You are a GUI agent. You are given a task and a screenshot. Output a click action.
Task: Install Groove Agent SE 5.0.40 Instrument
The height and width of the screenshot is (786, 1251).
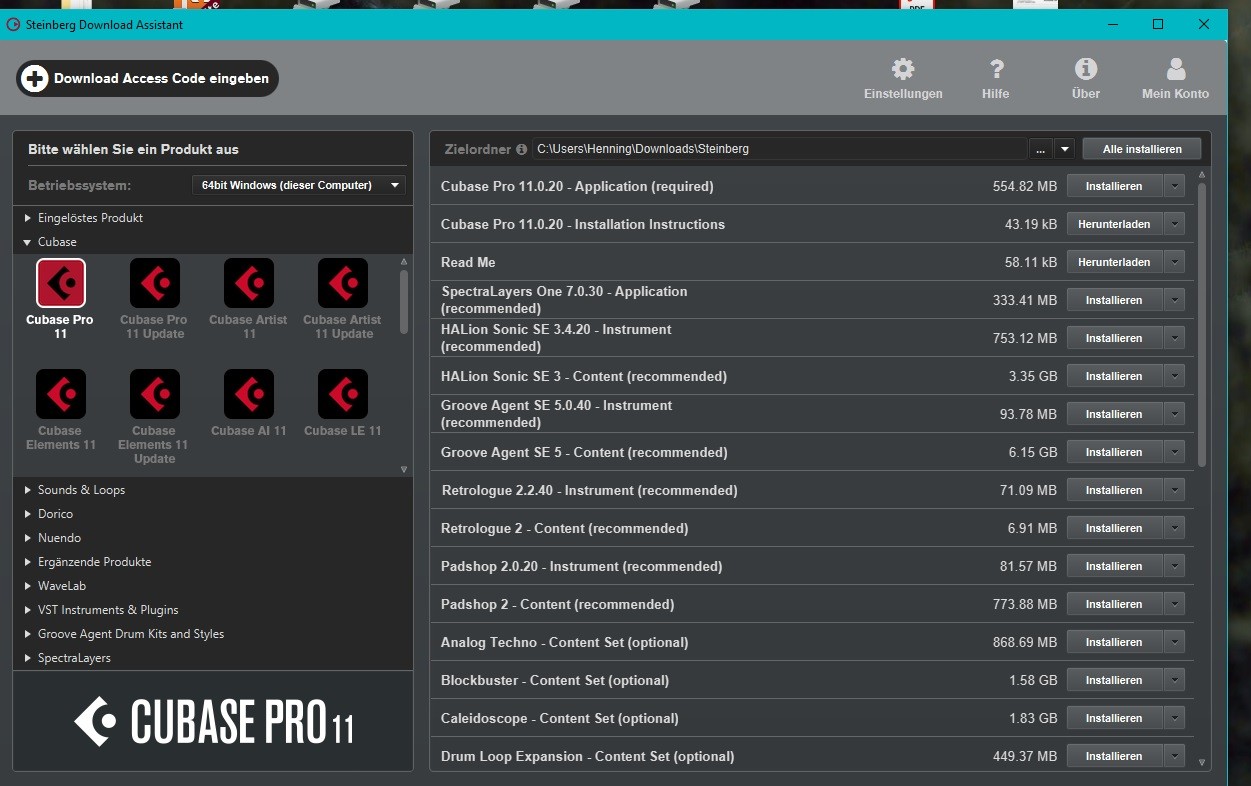pos(1114,414)
